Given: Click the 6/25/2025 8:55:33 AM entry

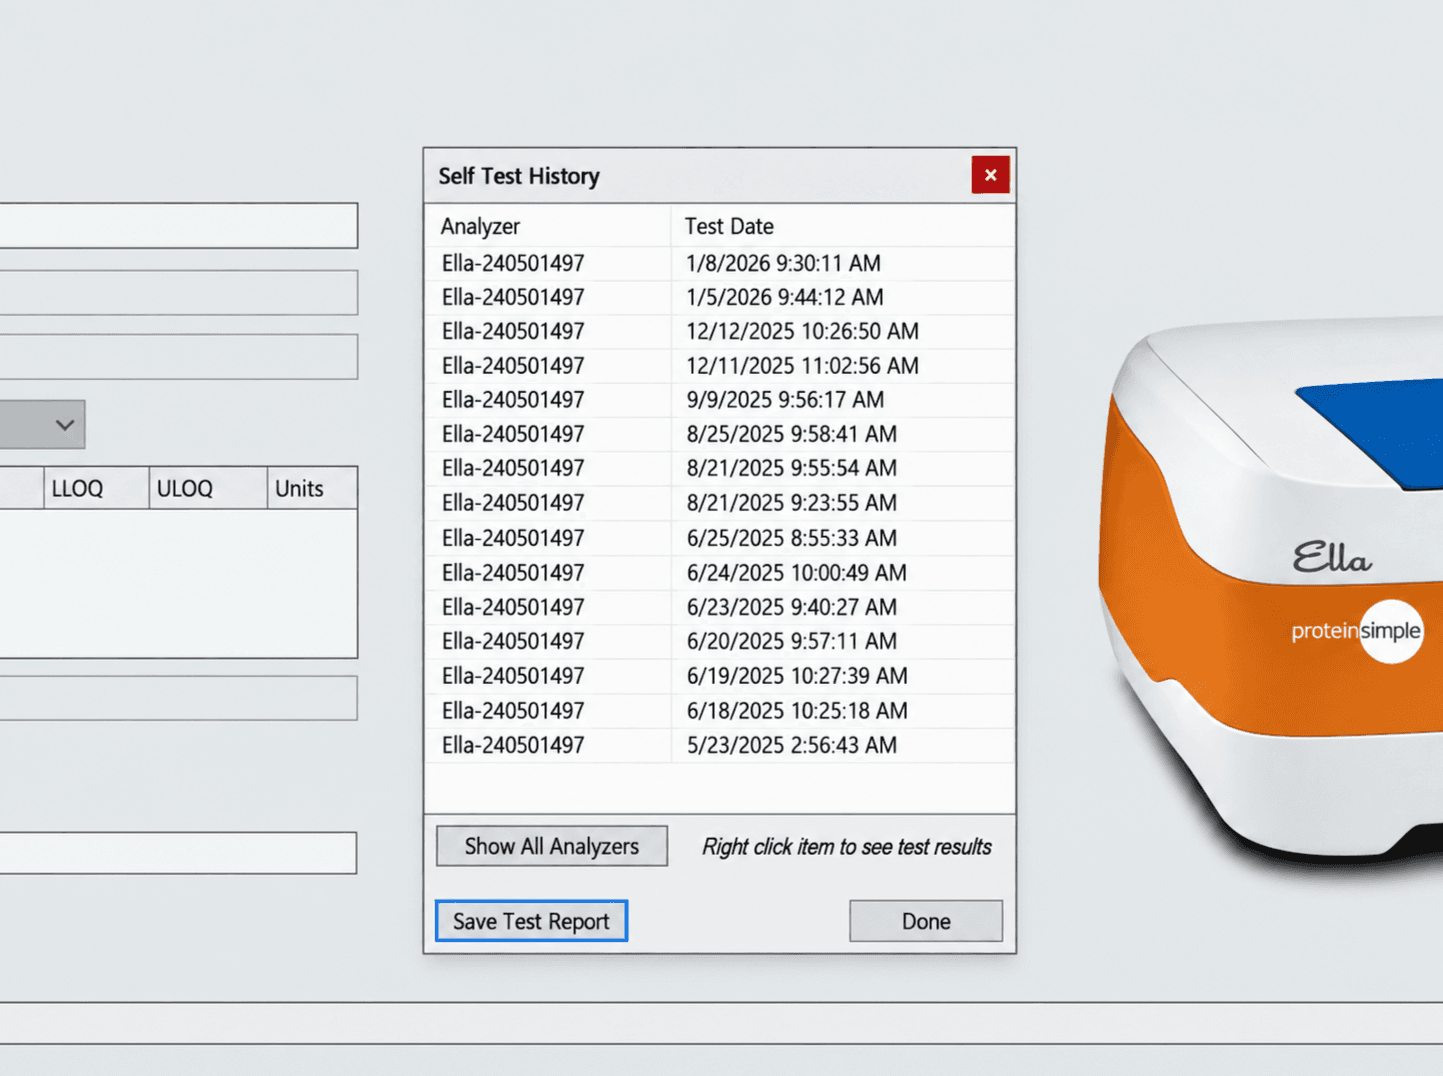Looking at the screenshot, I should point(720,538).
